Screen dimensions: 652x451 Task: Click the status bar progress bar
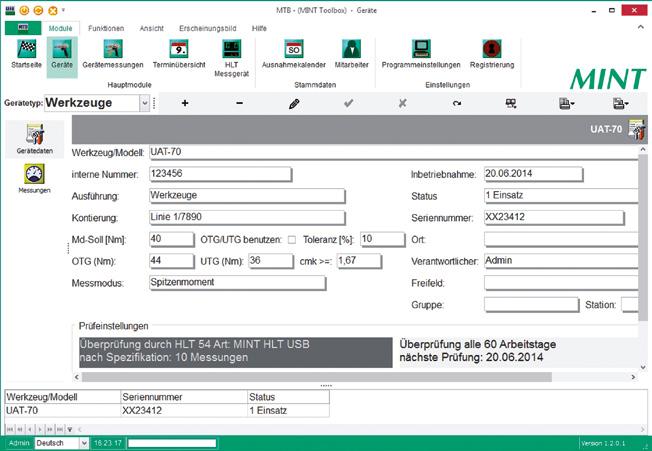[172, 443]
